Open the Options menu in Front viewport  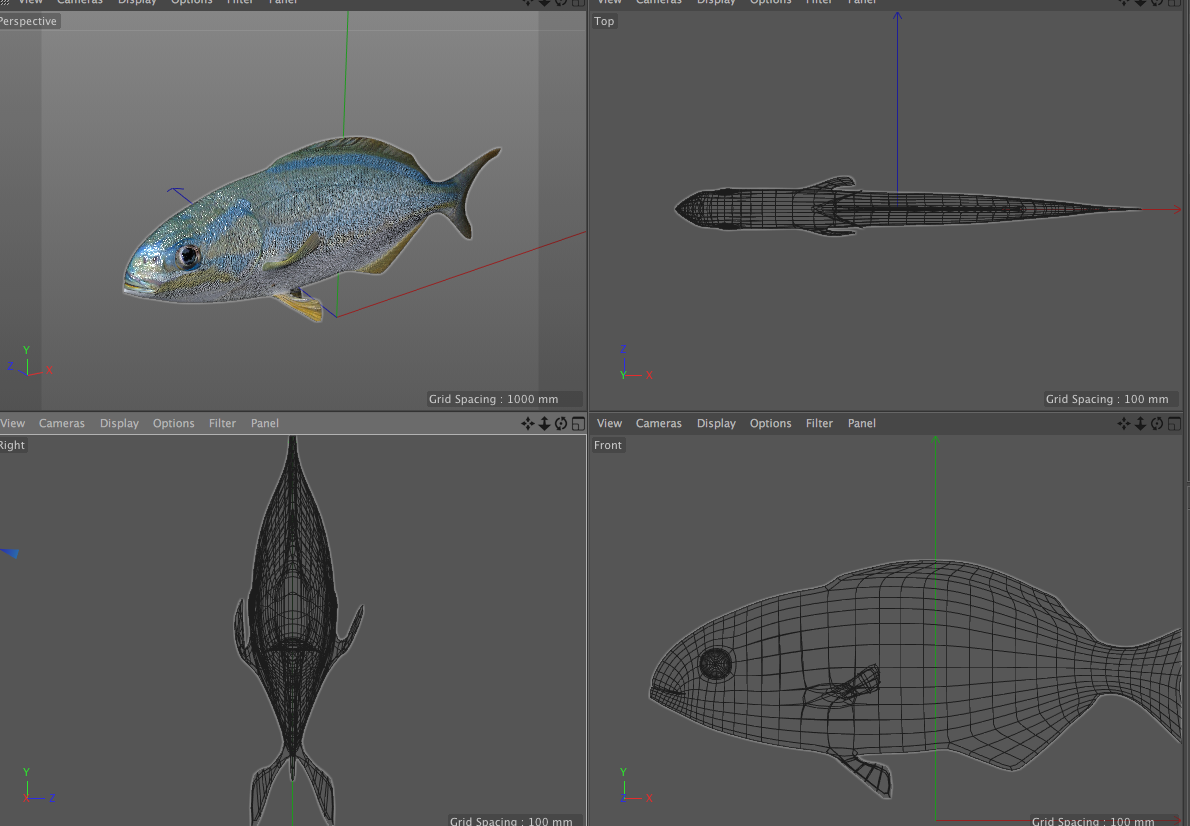(x=770, y=424)
